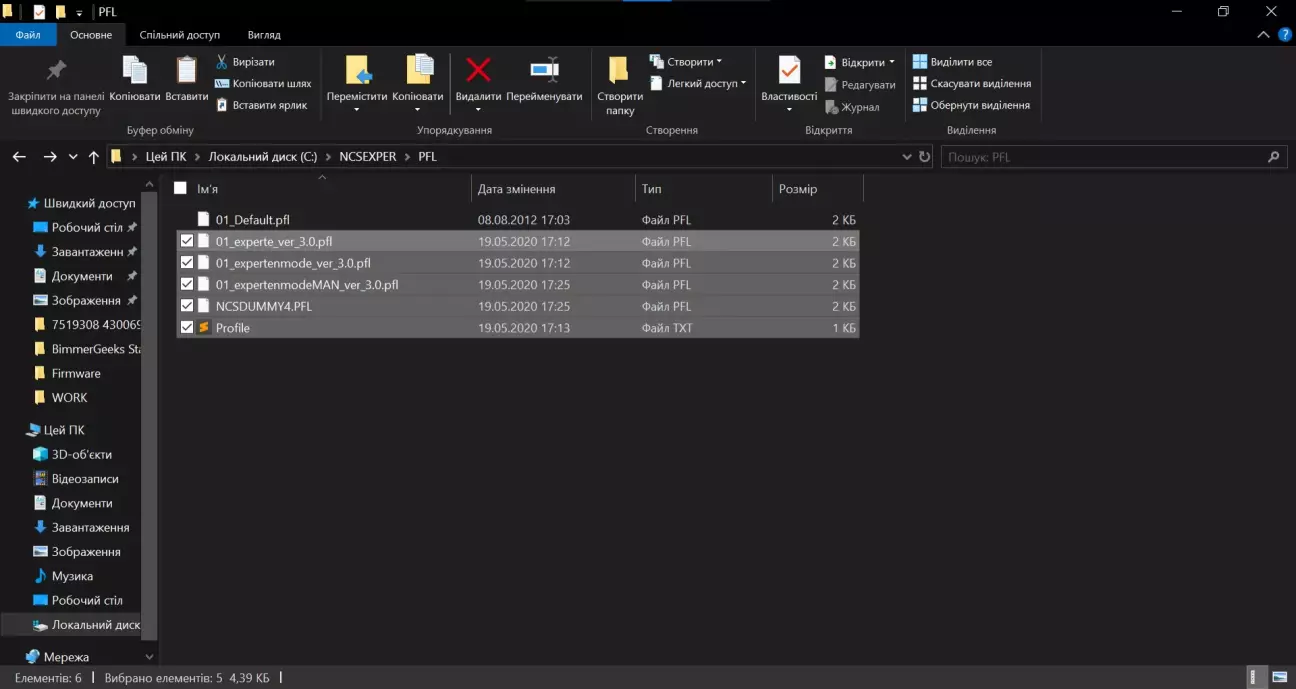
Task: Open Firmware folder in sidebar
Action: pyautogui.click(x=76, y=373)
